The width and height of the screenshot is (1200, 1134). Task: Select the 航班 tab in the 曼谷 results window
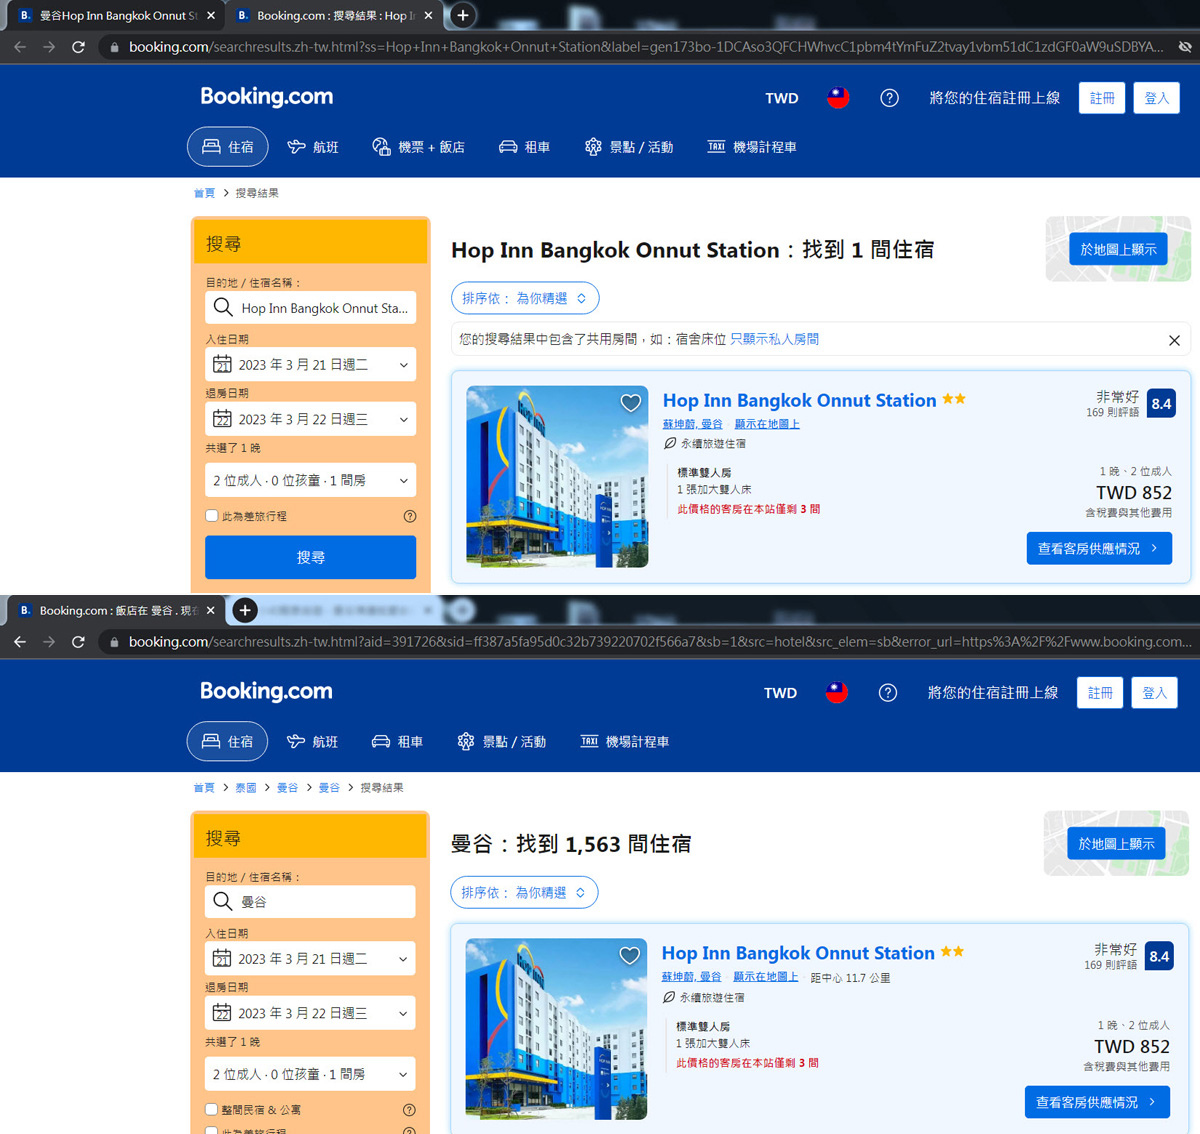click(312, 742)
